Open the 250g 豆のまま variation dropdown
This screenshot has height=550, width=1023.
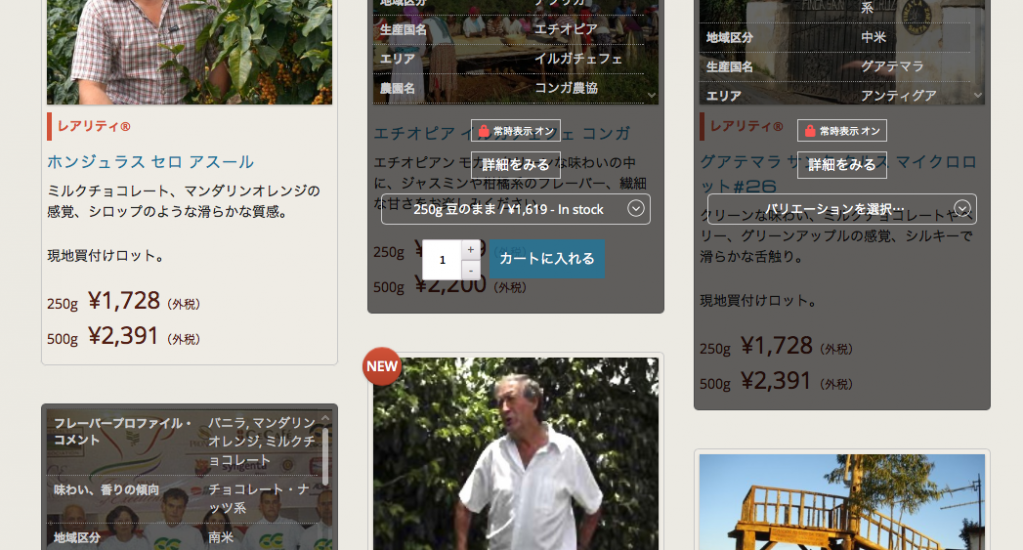tap(515, 209)
